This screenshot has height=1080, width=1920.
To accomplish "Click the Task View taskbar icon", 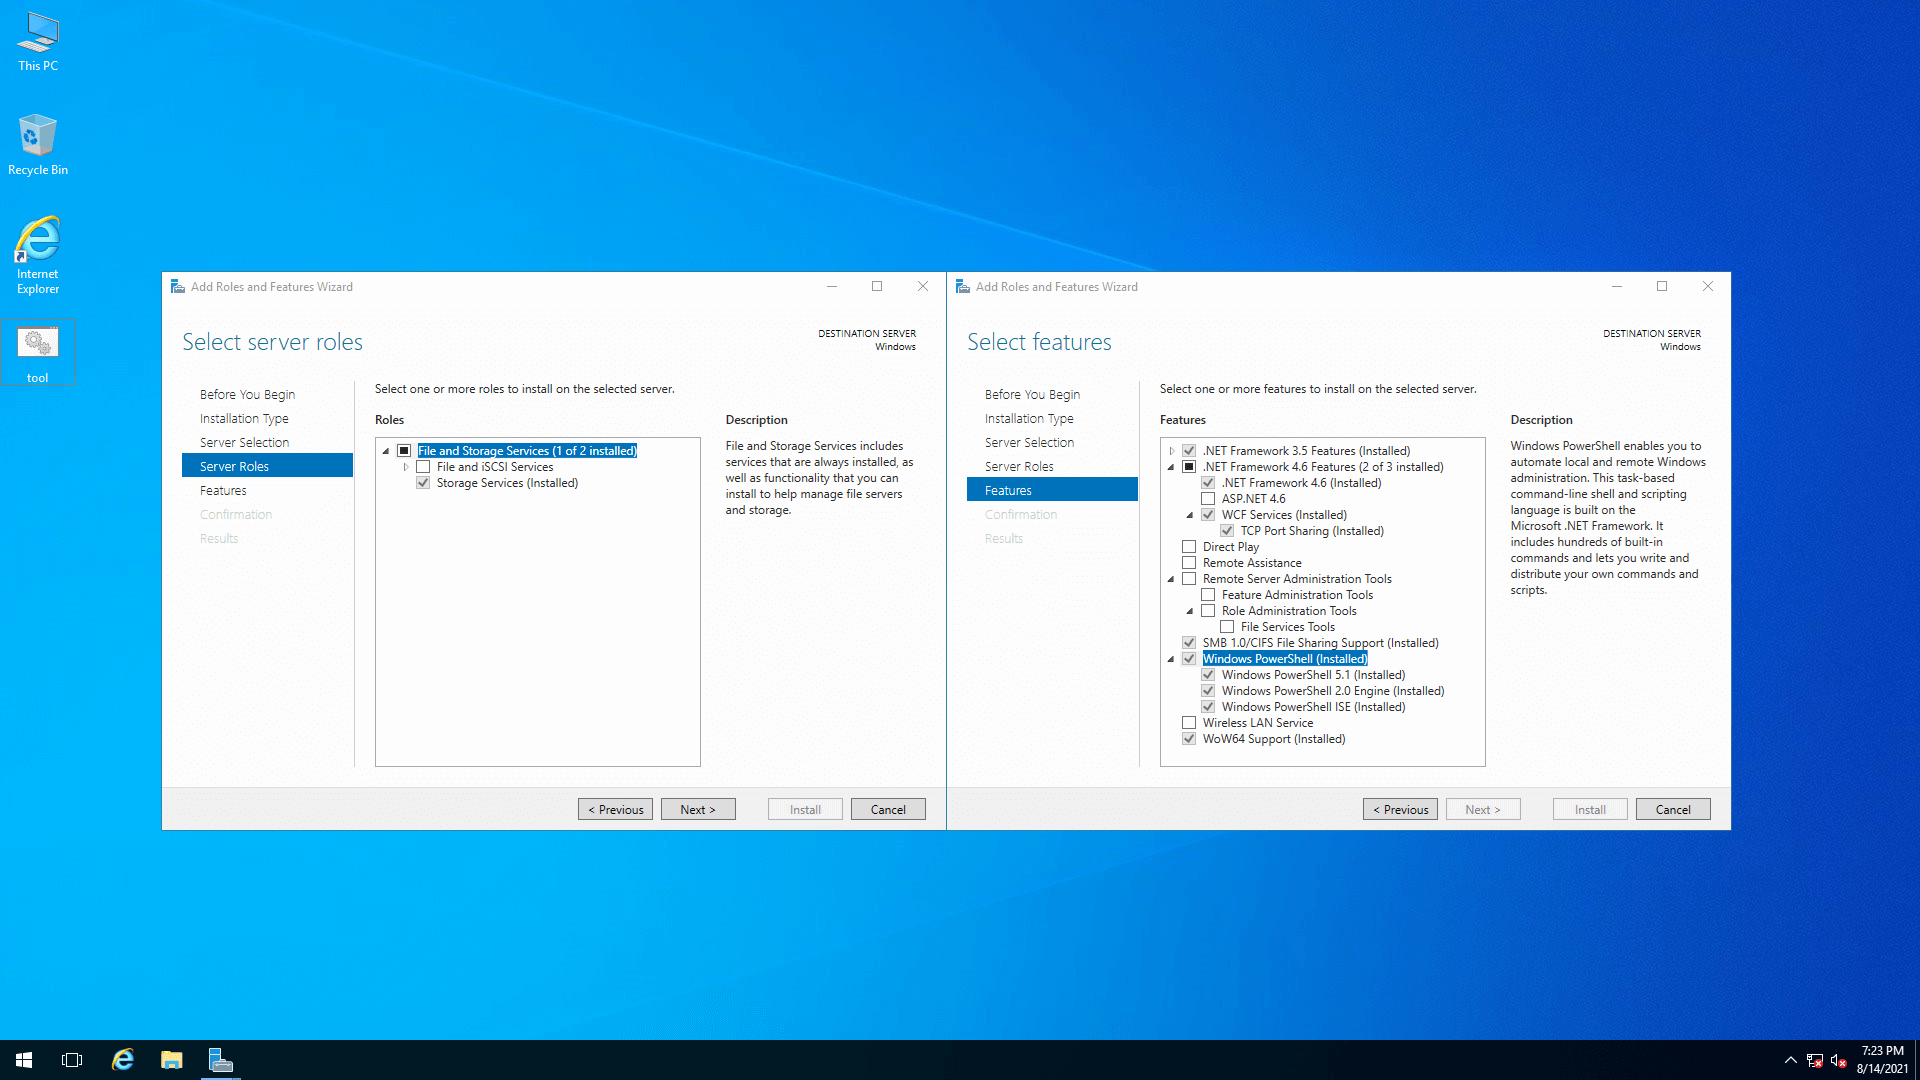I will [x=72, y=1060].
